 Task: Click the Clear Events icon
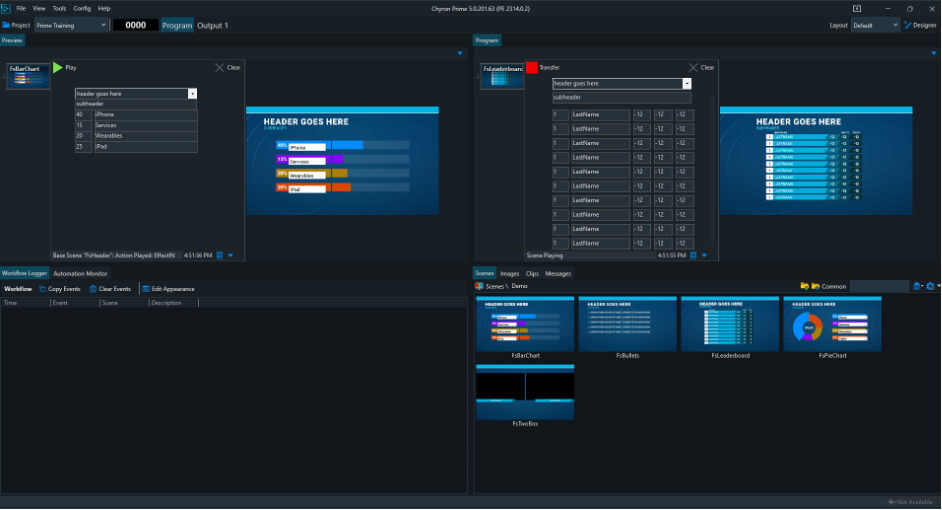point(93,289)
